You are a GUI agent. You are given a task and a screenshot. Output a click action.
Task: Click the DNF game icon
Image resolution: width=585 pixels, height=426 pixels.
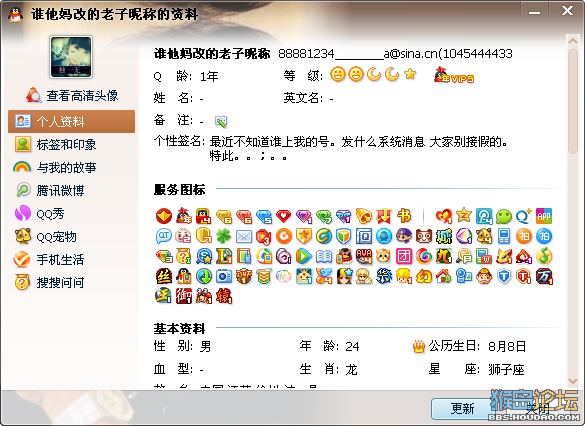click(244, 276)
